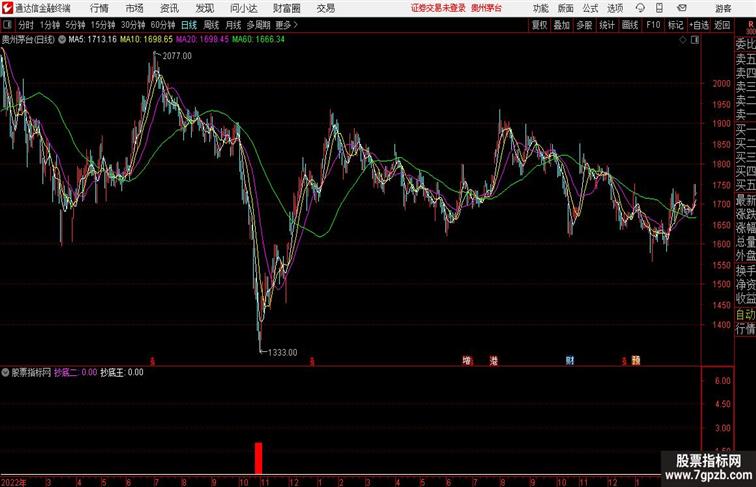Toggle the left sidebar panel icon beside 分时
The width and height of the screenshot is (756, 487).
coord(7,25)
